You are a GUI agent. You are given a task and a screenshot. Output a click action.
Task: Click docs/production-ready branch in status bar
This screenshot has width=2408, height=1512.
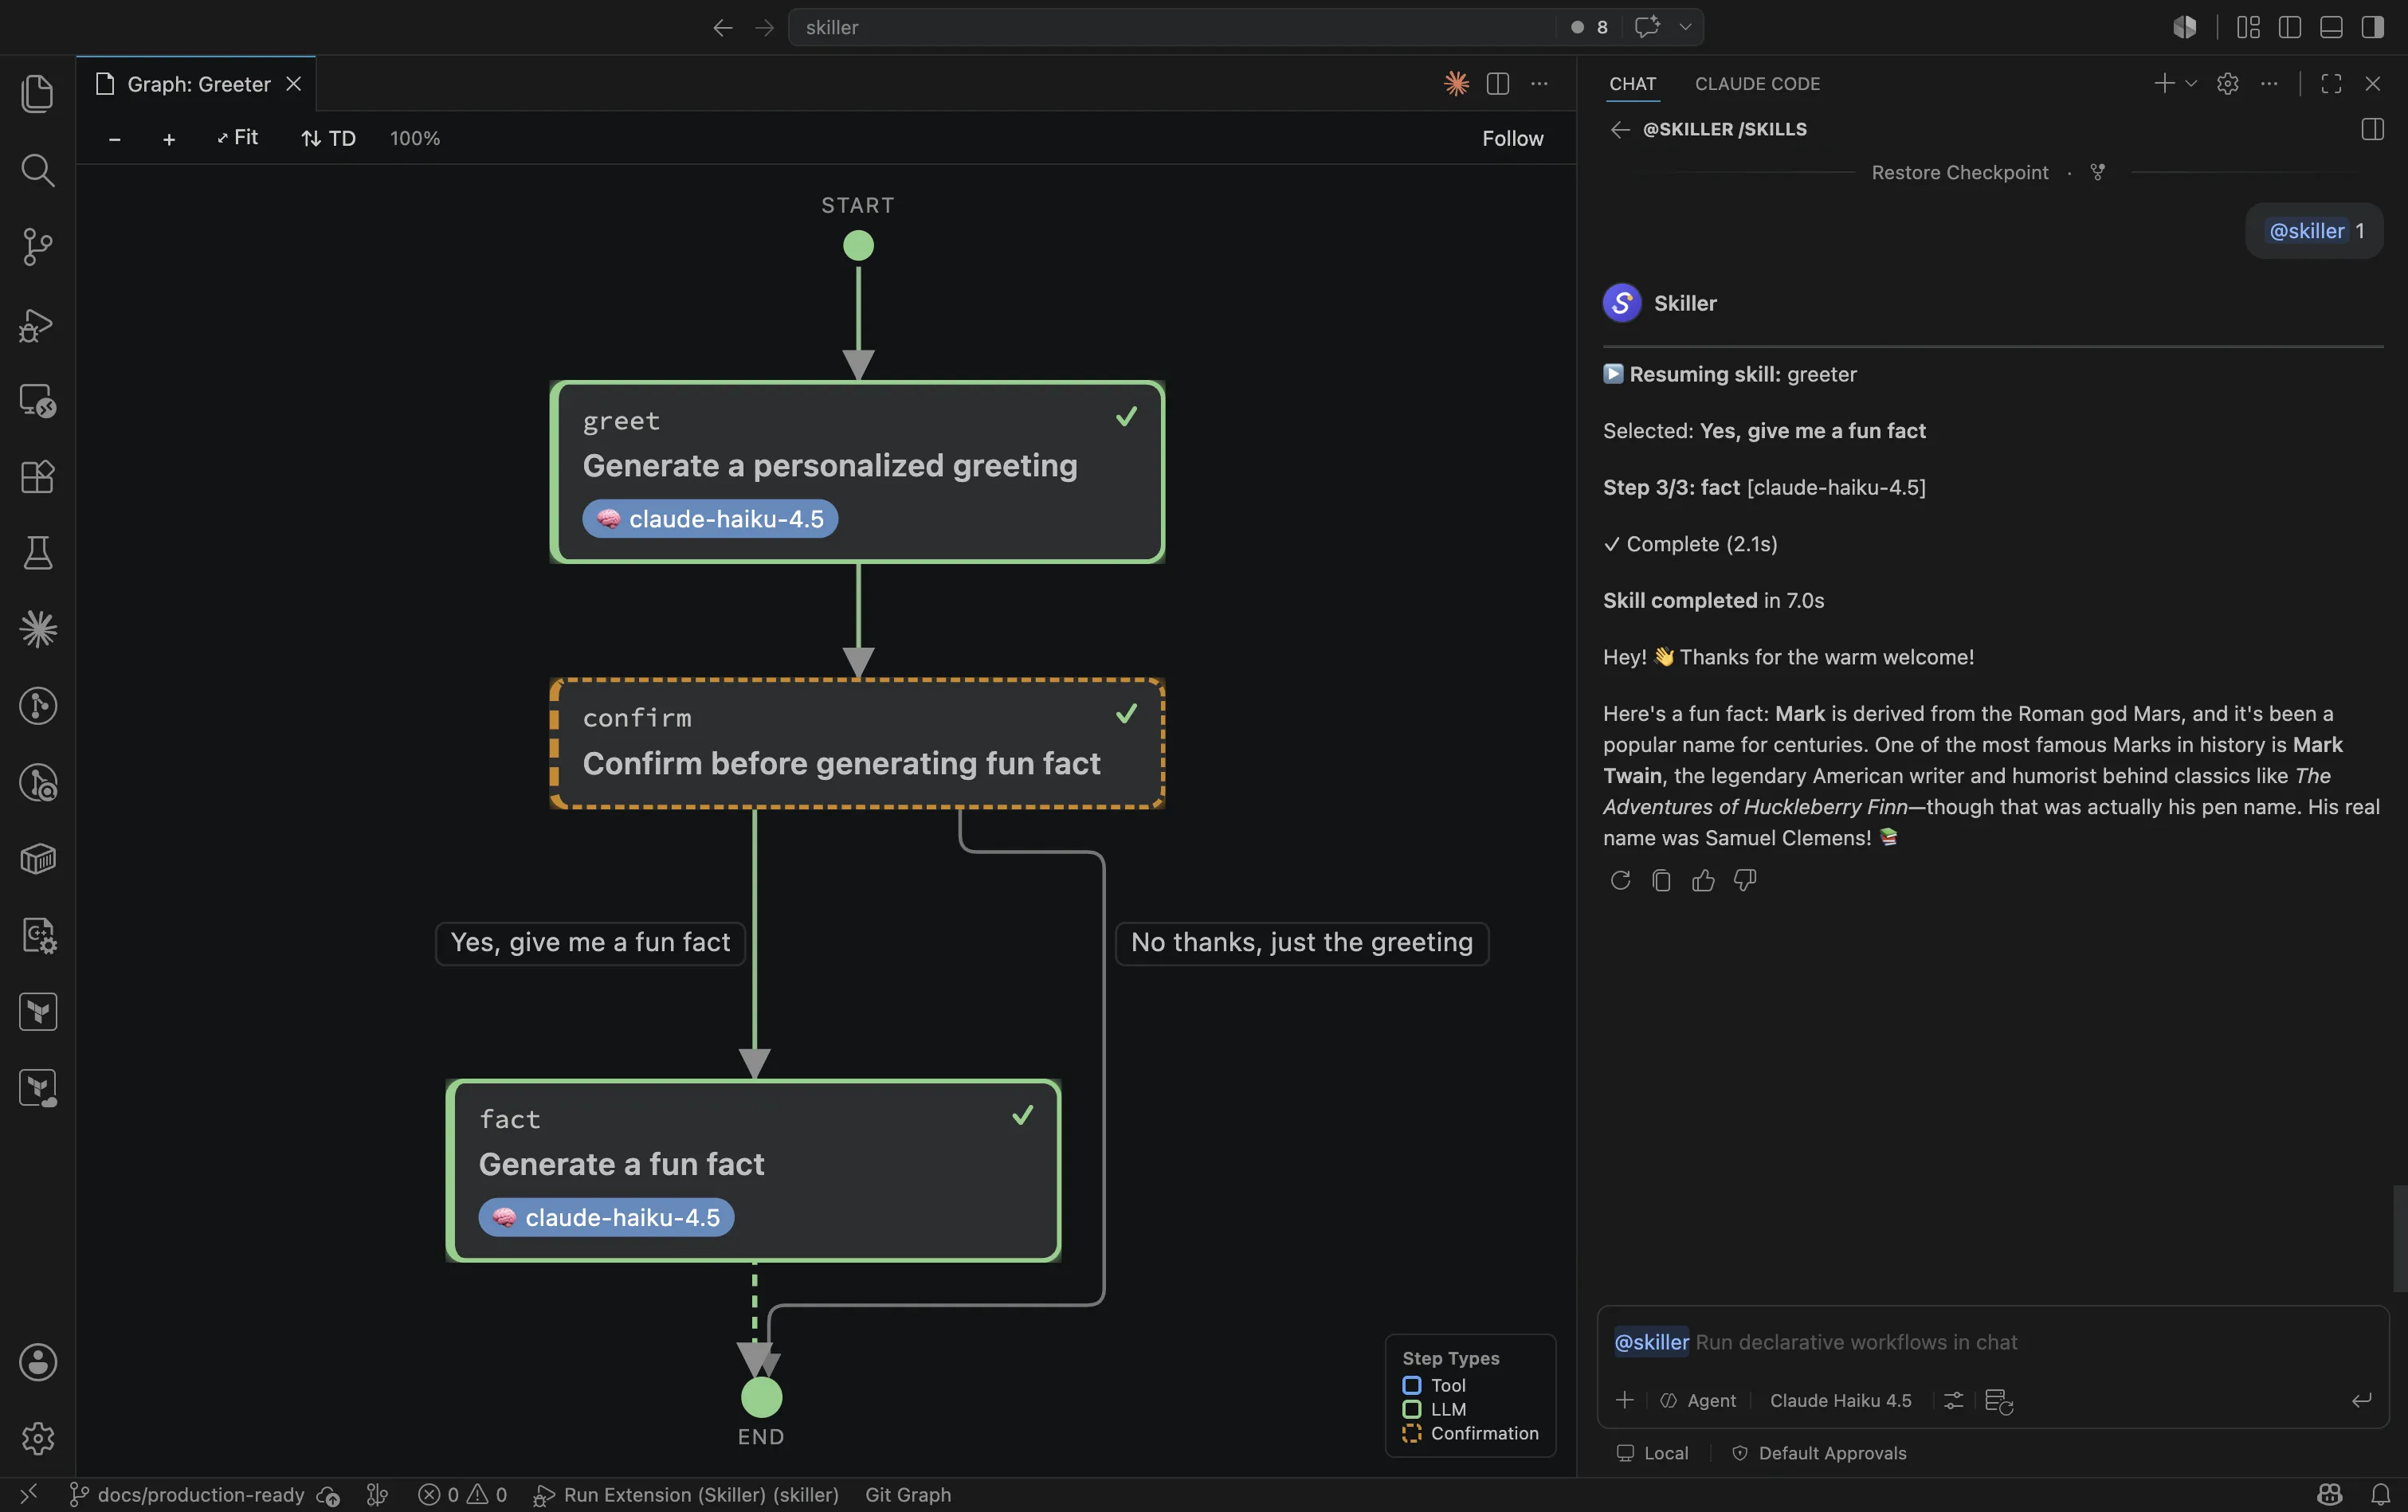(x=187, y=1495)
